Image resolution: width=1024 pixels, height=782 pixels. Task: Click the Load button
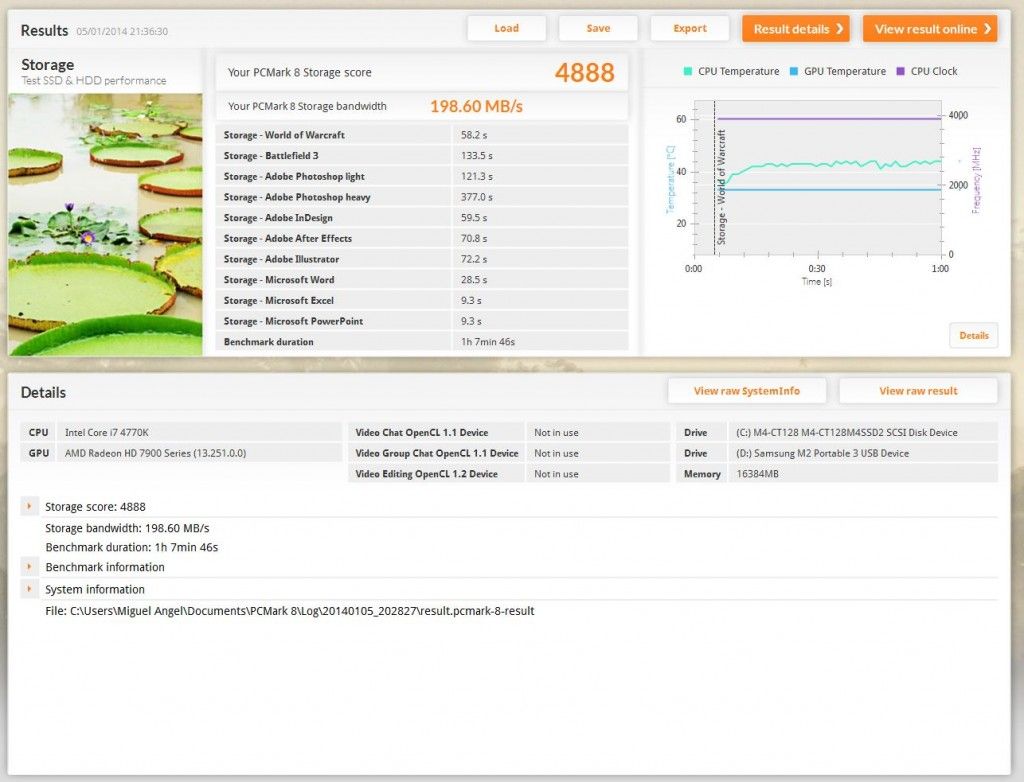506,29
